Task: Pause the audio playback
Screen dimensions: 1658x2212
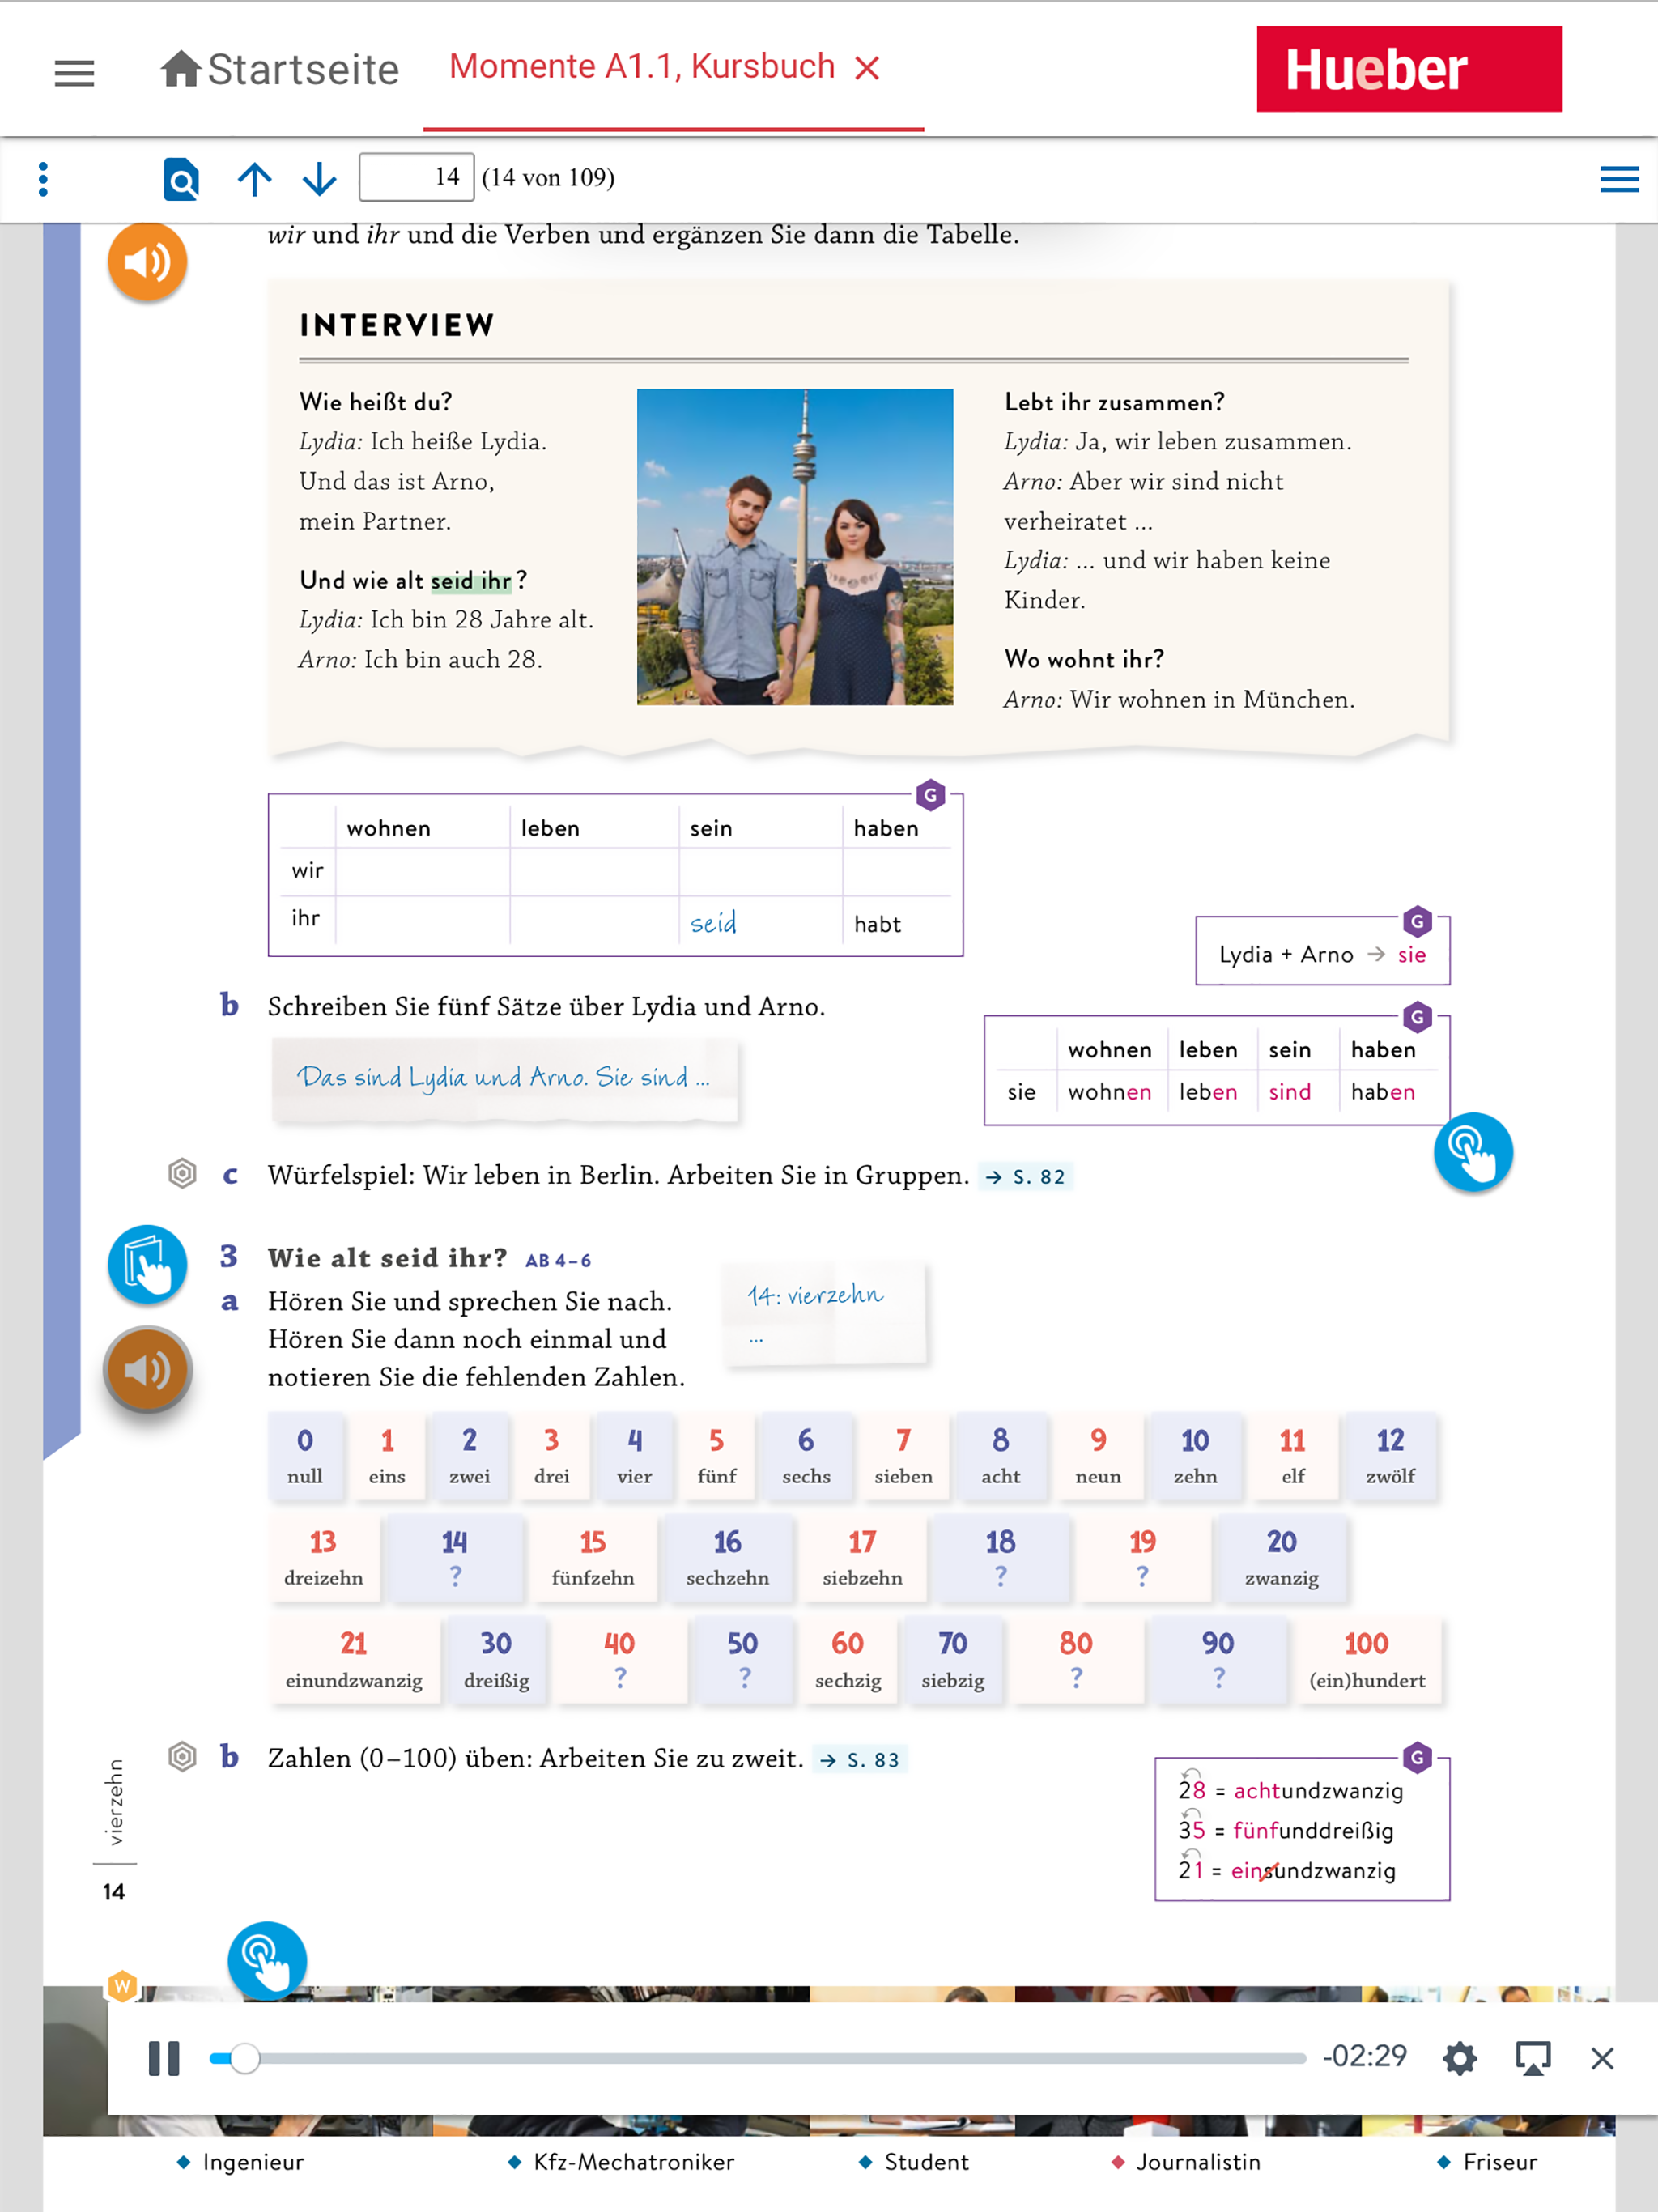Action: click(164, 2058)
